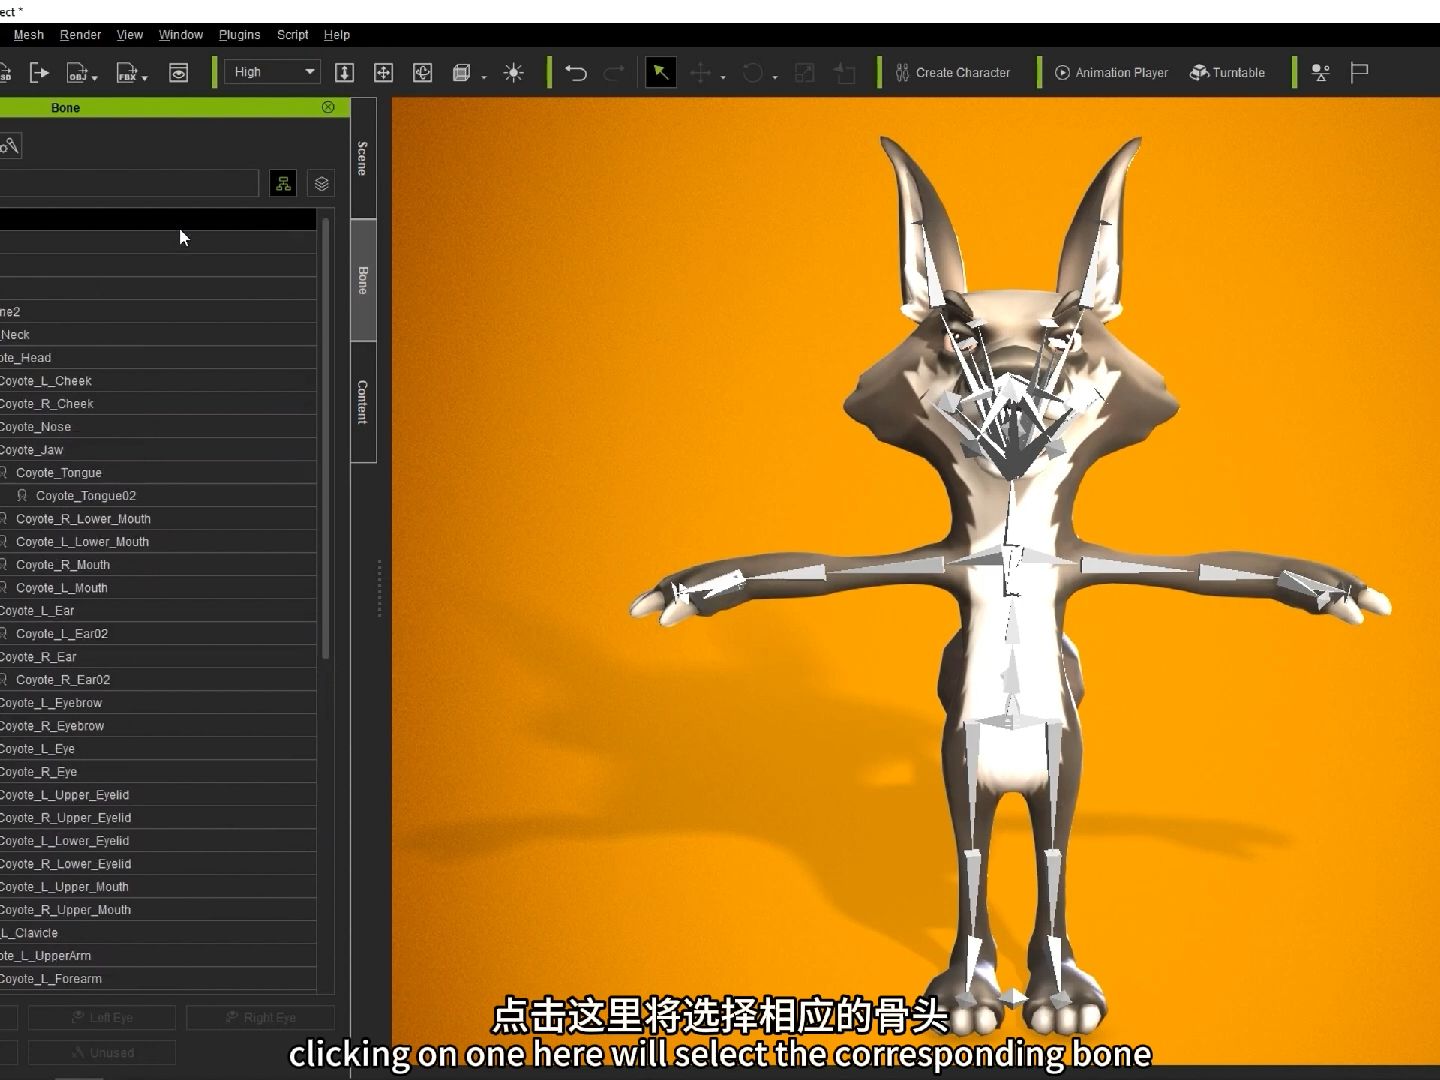Open the wireframe cube dropdown arrow
The width and height of the screenshot is (1440, 1080).
[x=484, y=78]
